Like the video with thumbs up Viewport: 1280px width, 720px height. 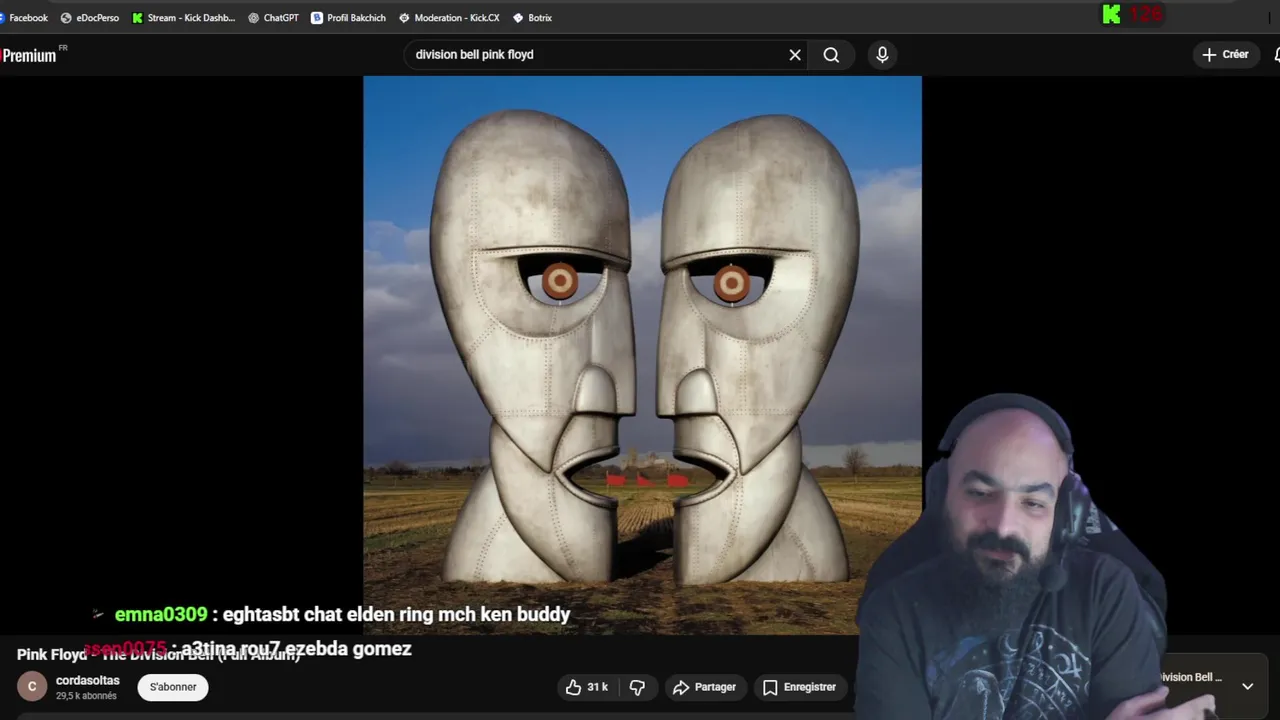point(587,687)
